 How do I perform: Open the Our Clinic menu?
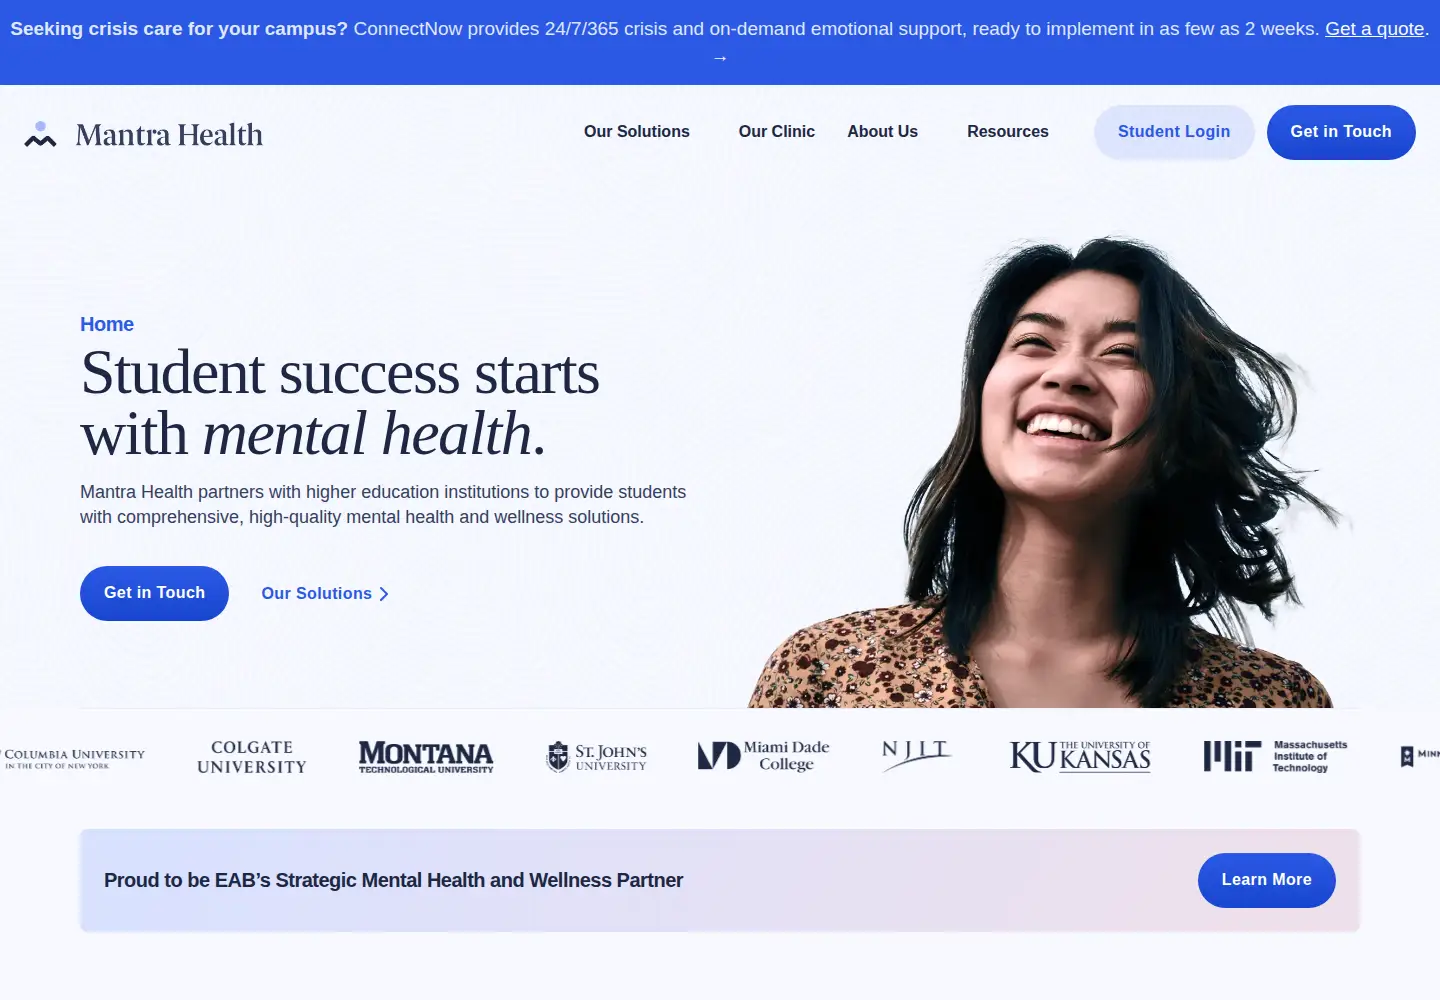pos(777,132)
